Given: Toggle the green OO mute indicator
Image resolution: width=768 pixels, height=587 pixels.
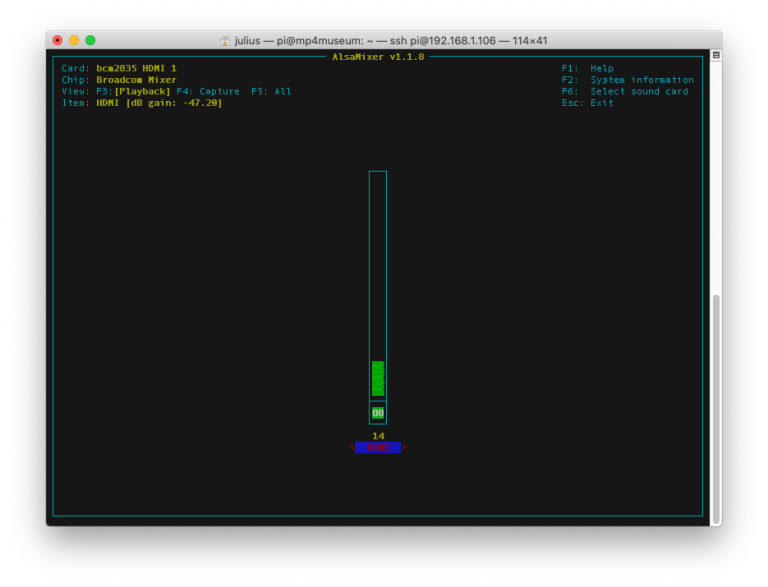Looking at the screenshot, I should (378, 413).
